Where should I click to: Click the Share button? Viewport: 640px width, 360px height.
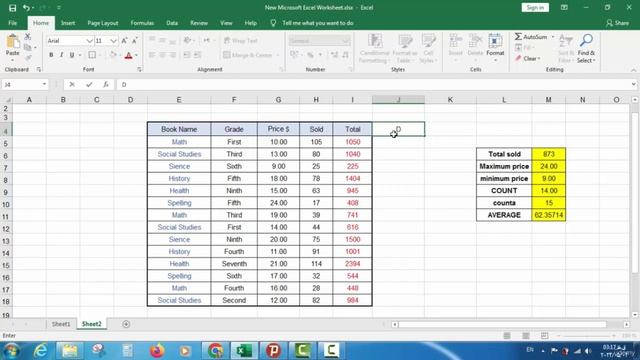617,23
